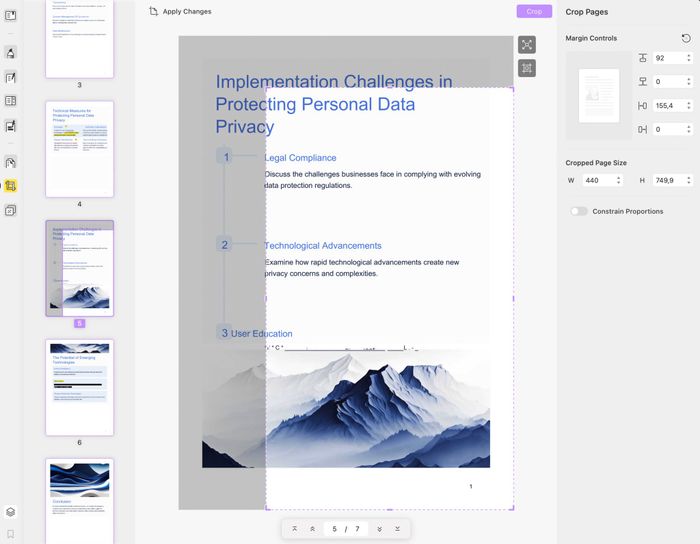The height and width of the screenshot is (544, 700).
Task: Go to the next page arrow
Action: [x=379, y=528]
